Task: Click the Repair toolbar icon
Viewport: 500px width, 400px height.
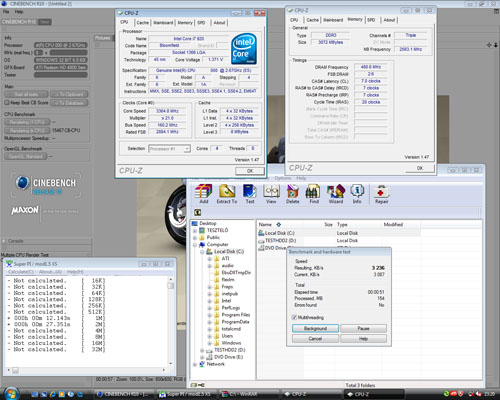Action: pyautogui.click(x=381, y=194)
